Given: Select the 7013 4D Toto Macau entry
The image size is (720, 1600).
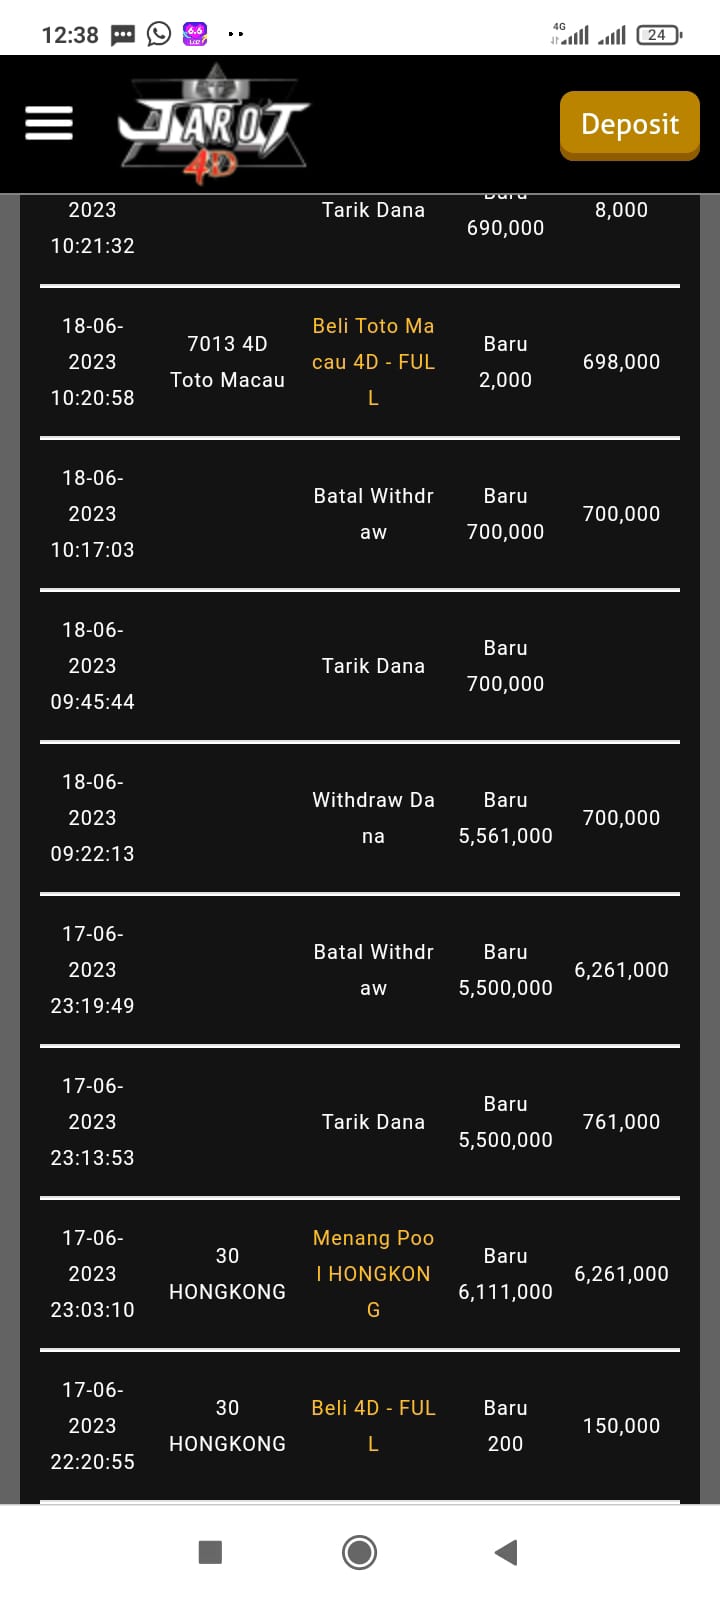Looking at the screenshot, I should click(x=227, y=361).
